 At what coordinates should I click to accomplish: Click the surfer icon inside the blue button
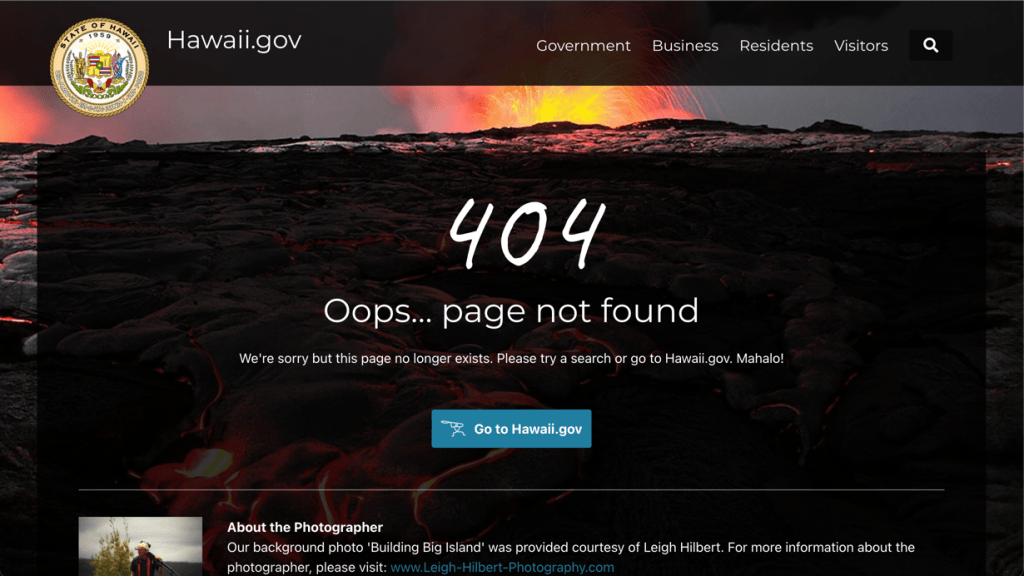point(453,428)
